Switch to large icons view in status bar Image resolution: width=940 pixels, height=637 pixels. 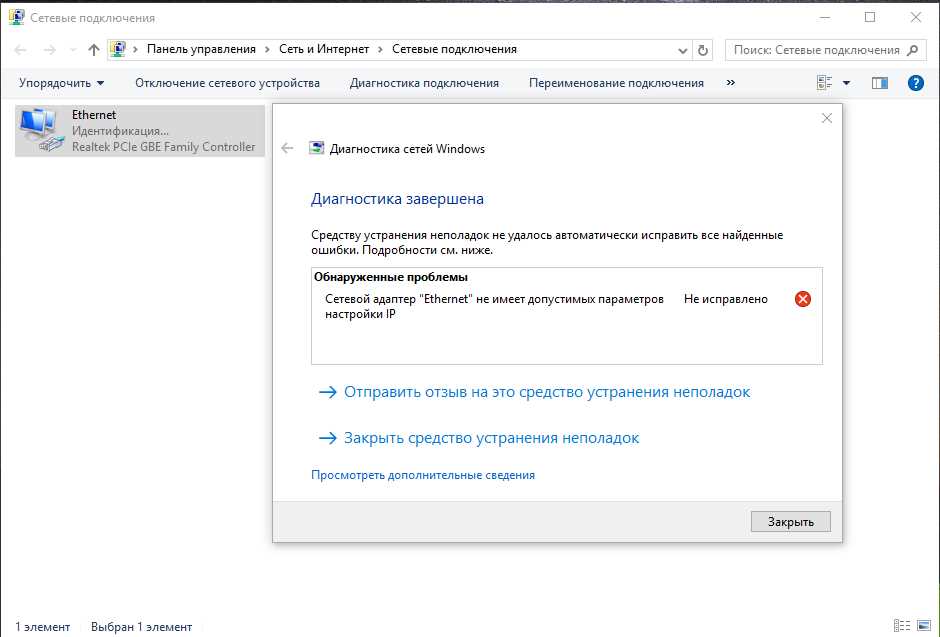click(924, 626)
